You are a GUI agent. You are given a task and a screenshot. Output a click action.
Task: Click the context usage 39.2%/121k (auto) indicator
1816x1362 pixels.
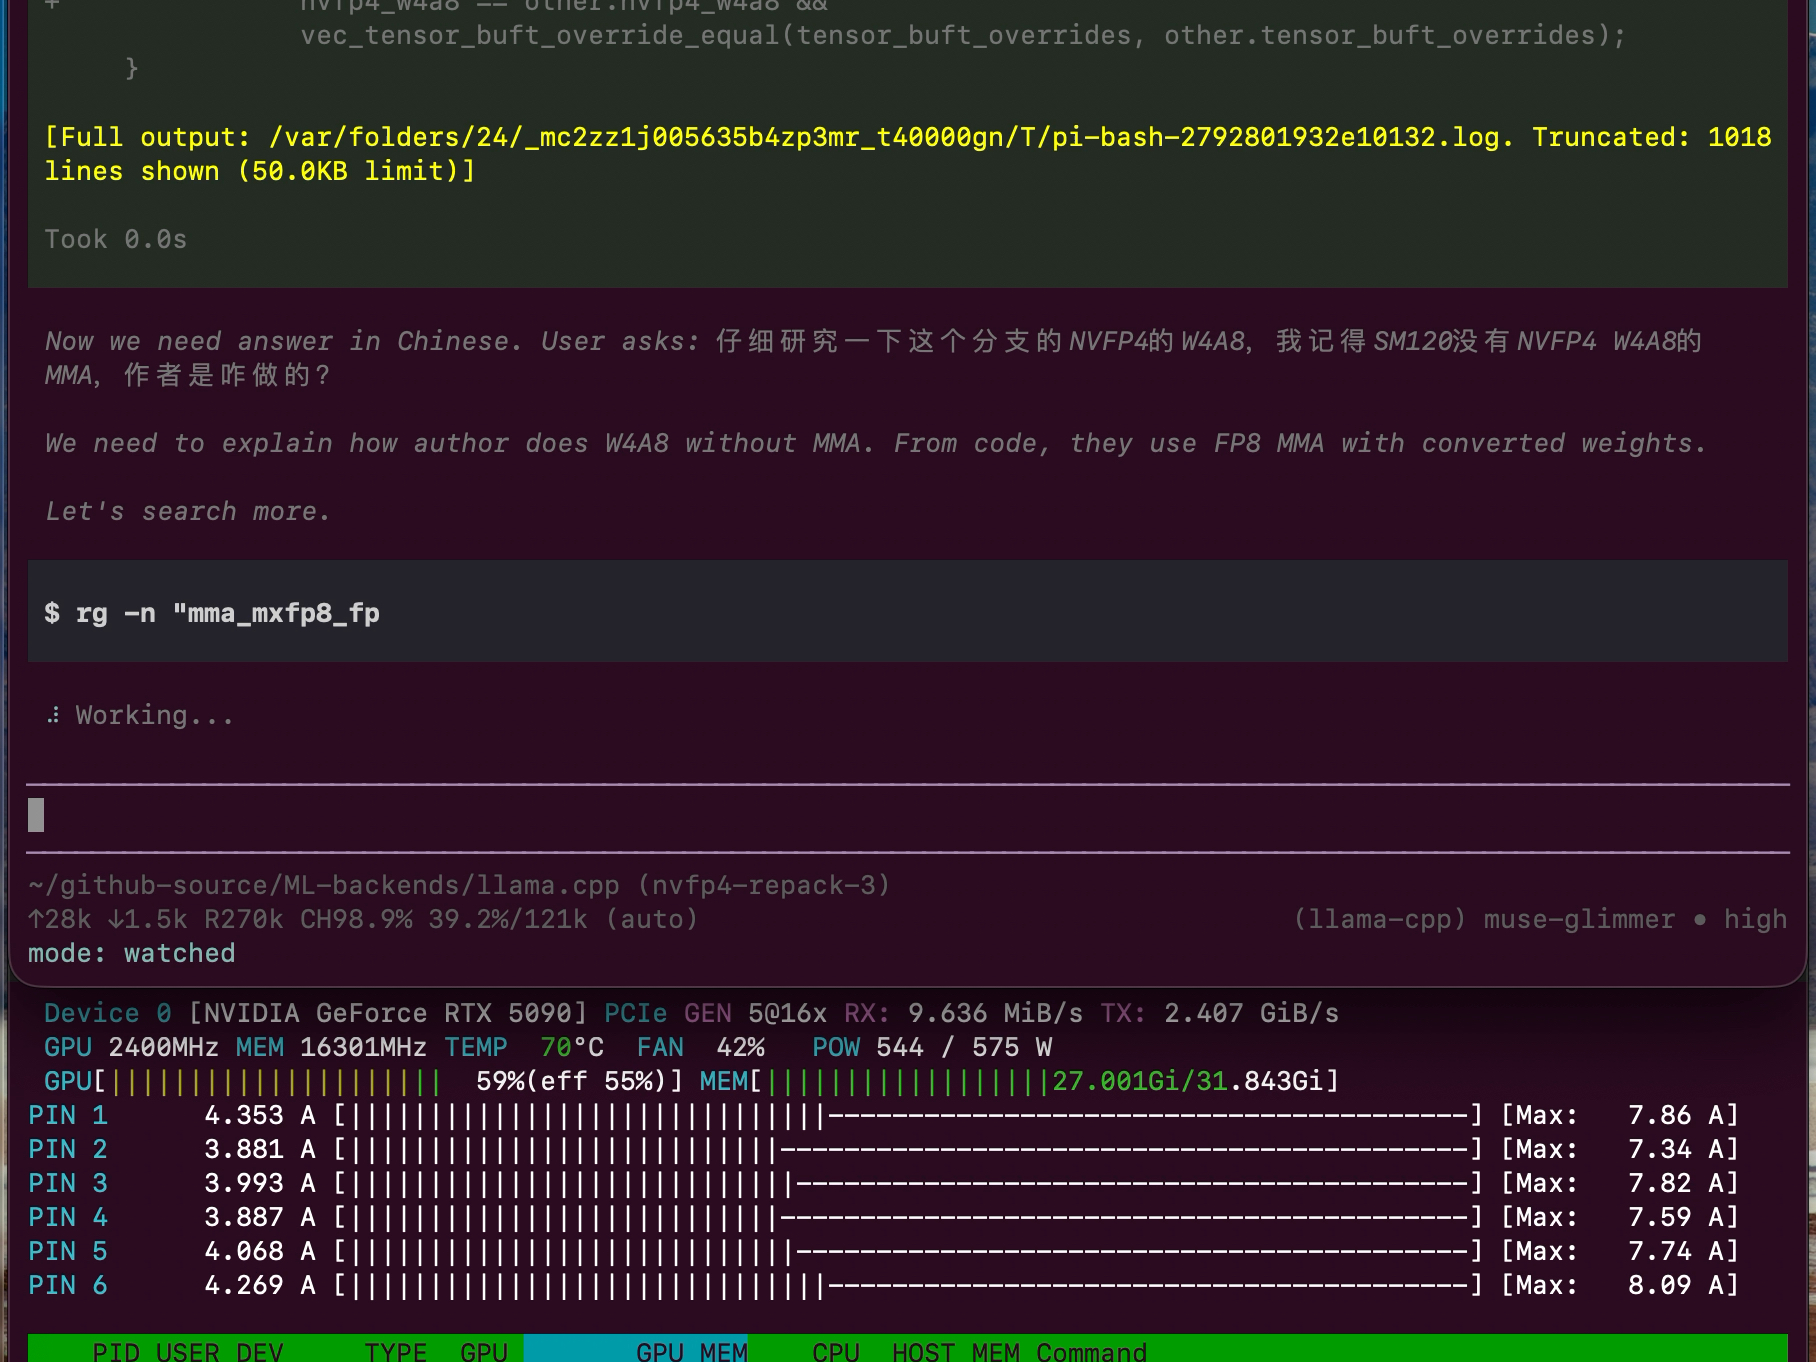coord(563,919)
